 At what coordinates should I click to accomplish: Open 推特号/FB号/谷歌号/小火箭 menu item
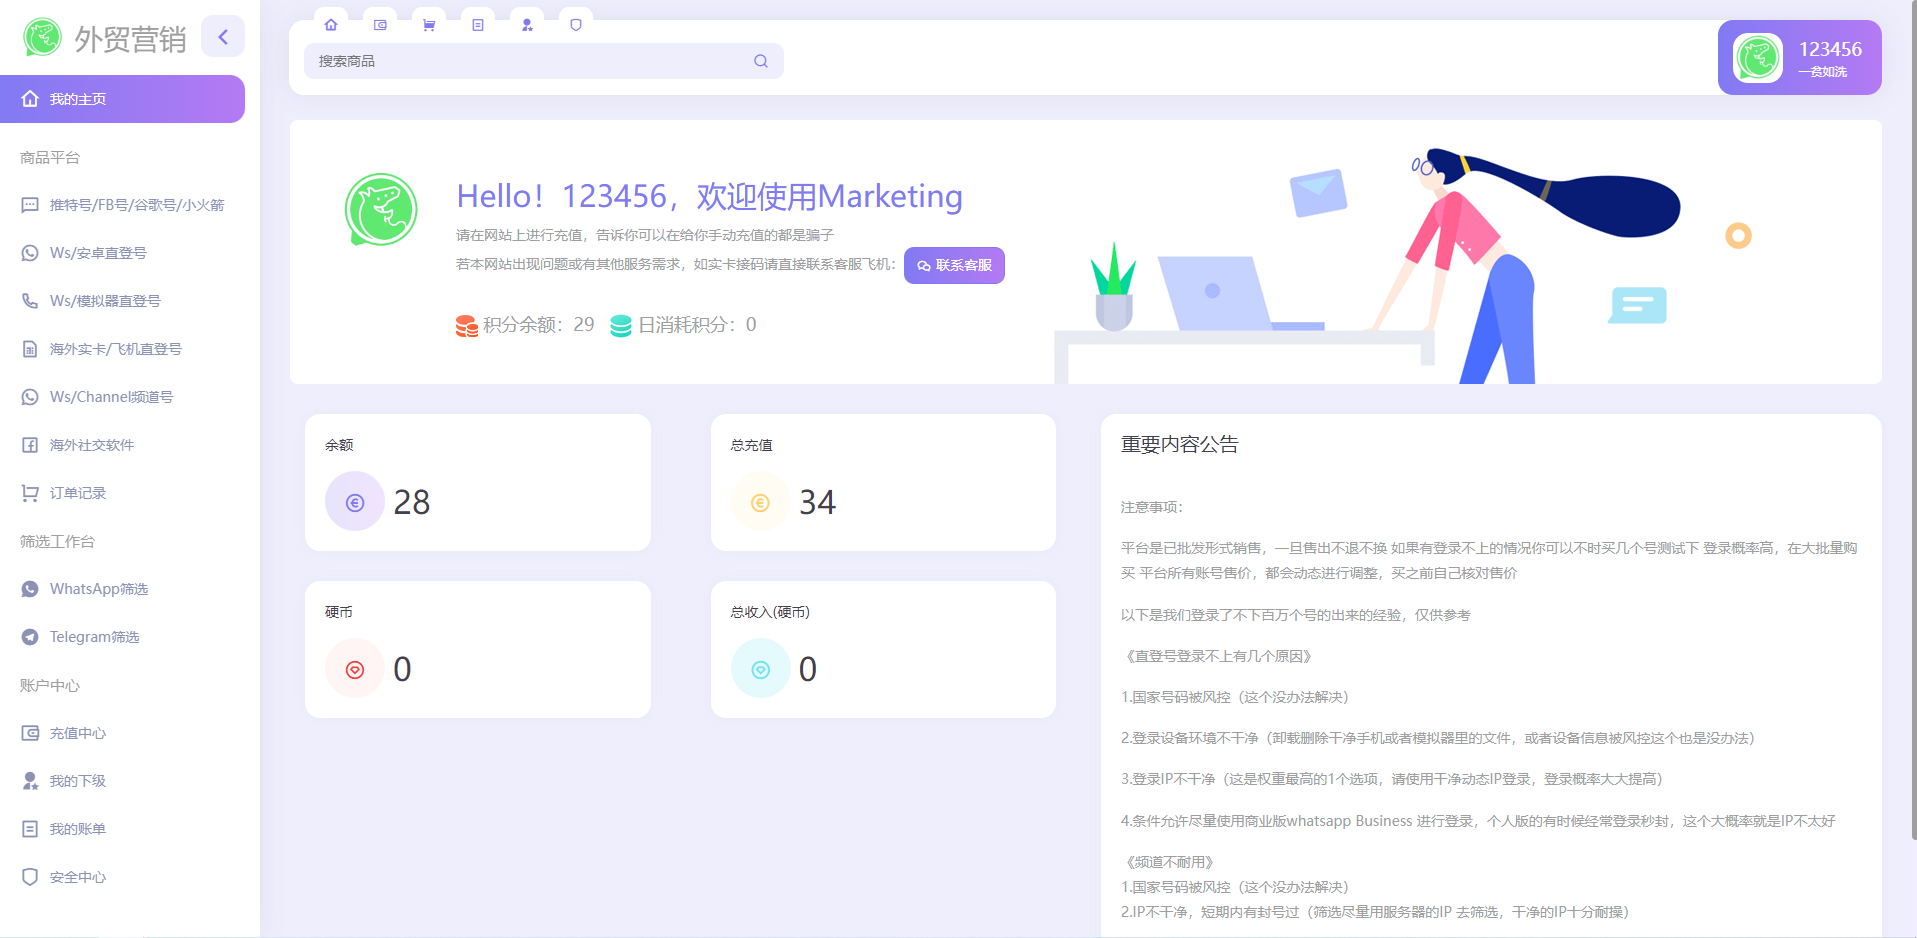pyautogui.click(x=136, y=205)
